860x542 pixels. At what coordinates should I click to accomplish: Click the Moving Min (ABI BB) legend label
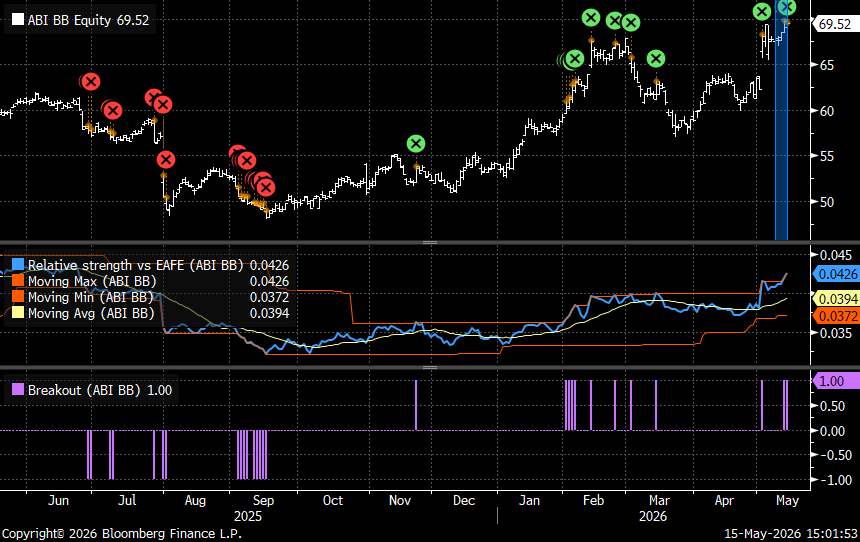point(90,297)
